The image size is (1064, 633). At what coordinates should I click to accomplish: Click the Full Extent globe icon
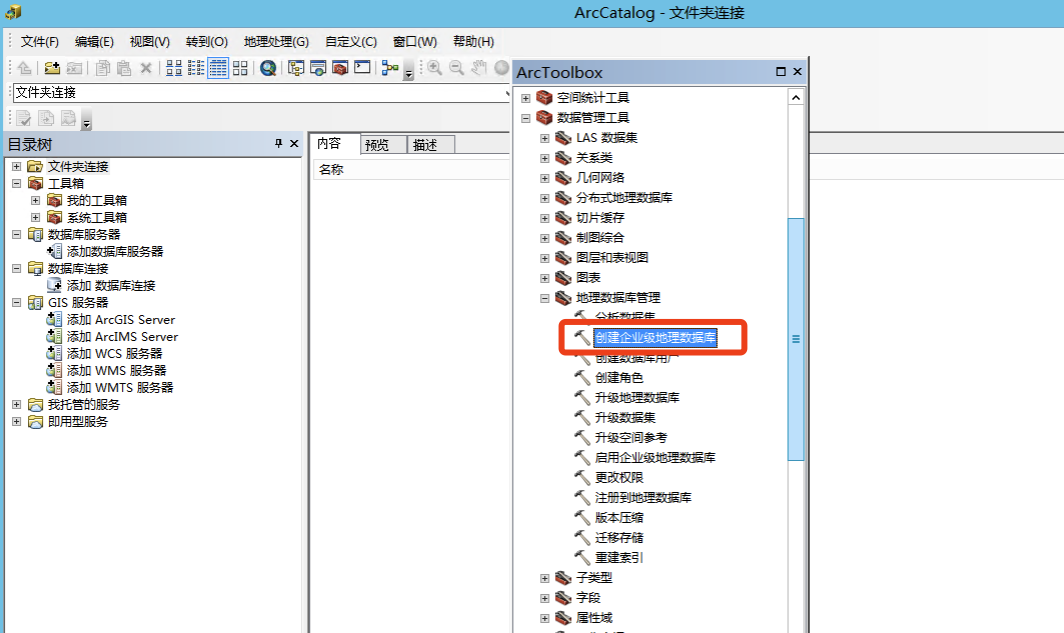pos(501,68)
